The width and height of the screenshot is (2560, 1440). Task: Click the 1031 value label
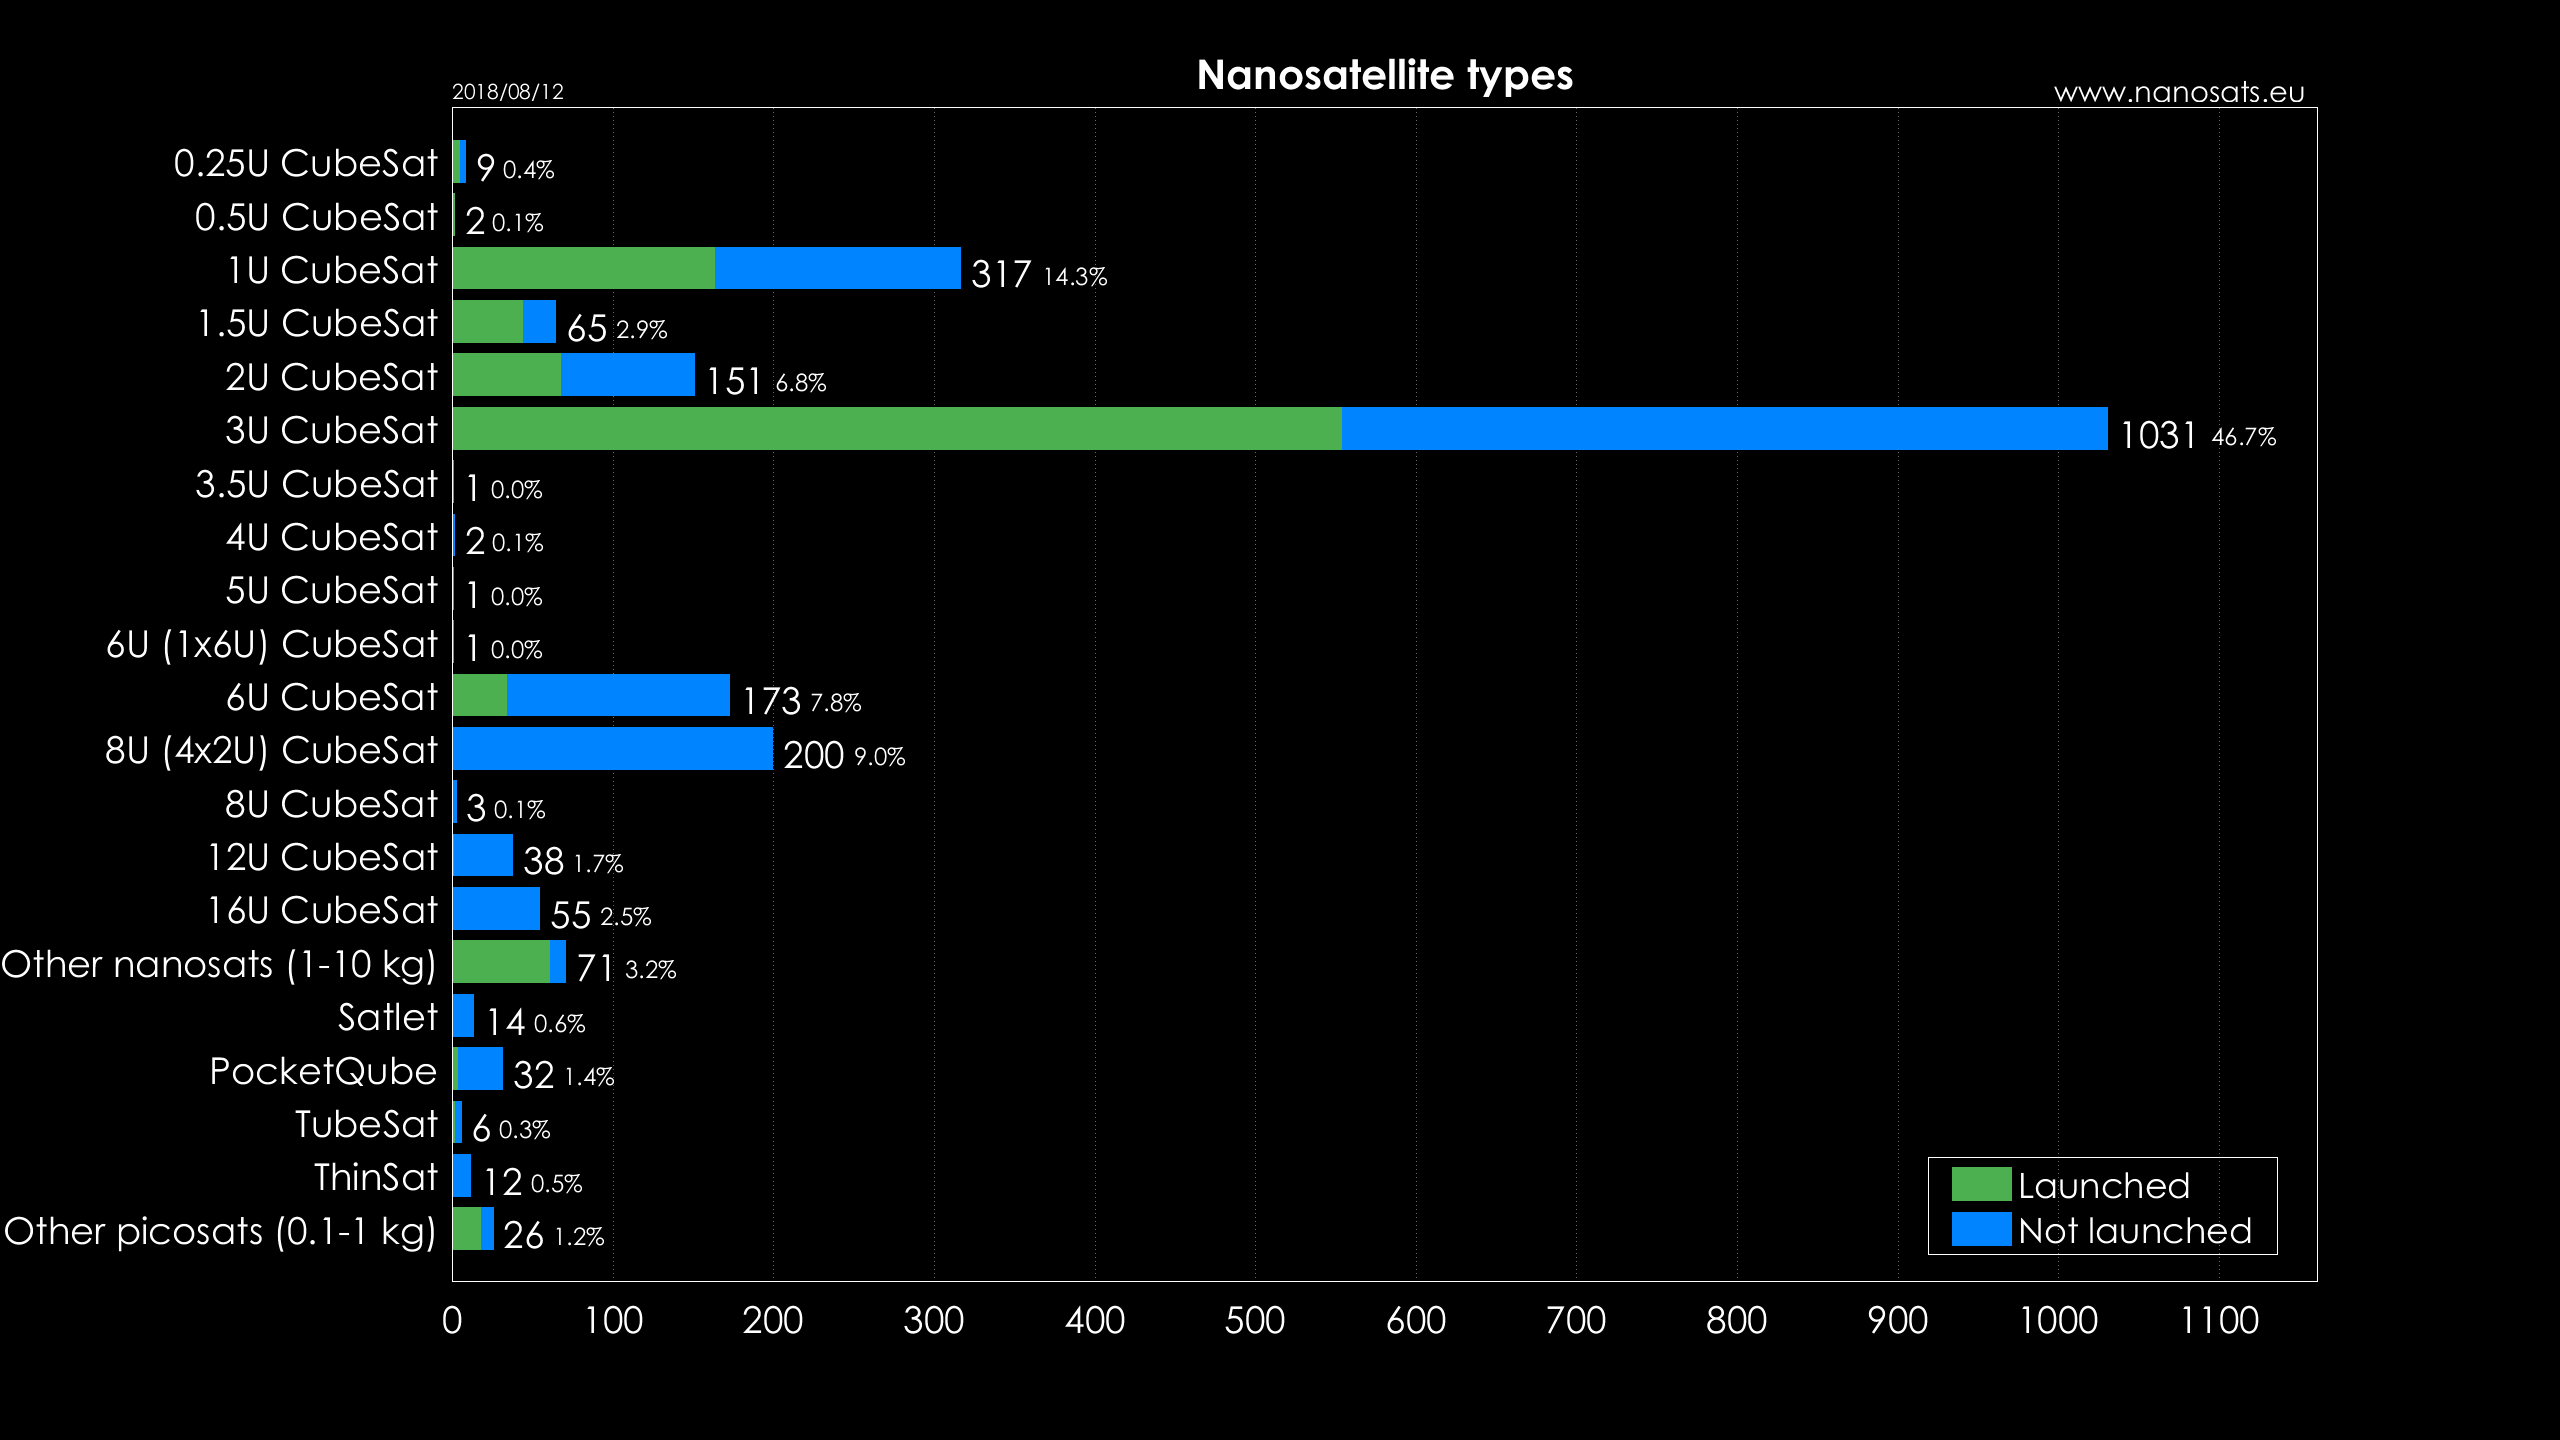click(x=2157, y=435)
